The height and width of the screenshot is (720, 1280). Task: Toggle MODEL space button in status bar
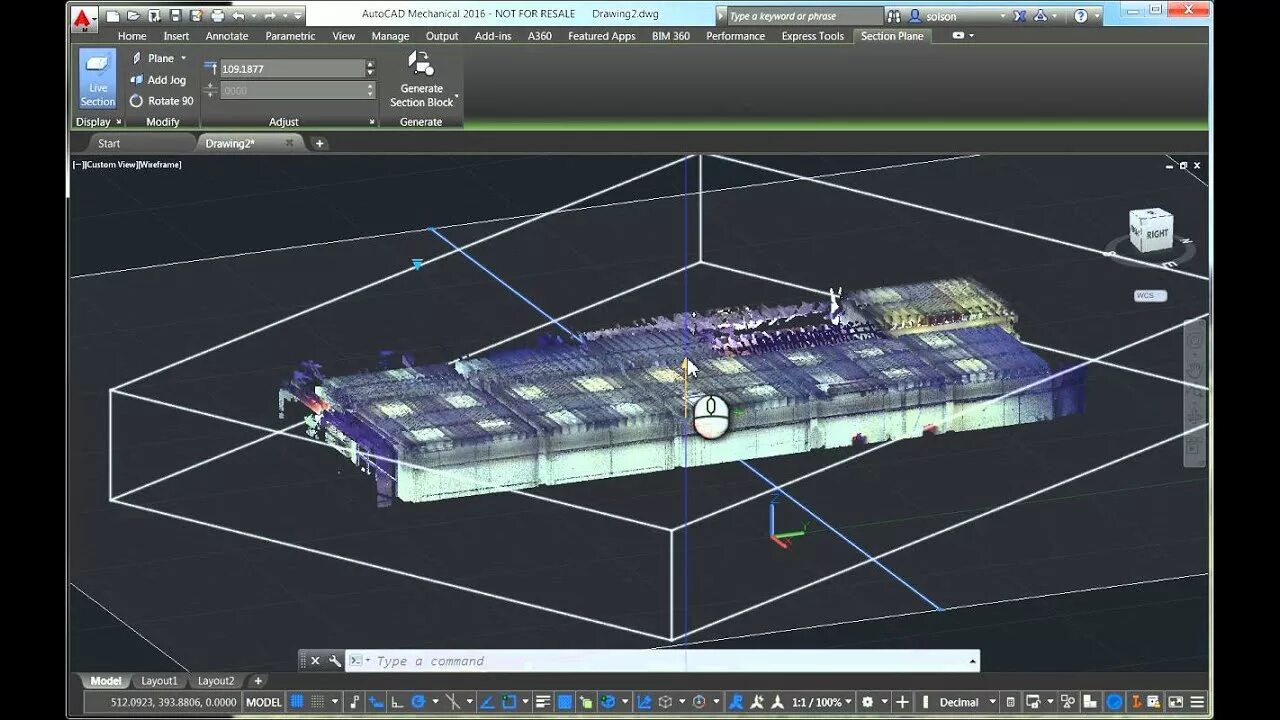tap(264, 702)
